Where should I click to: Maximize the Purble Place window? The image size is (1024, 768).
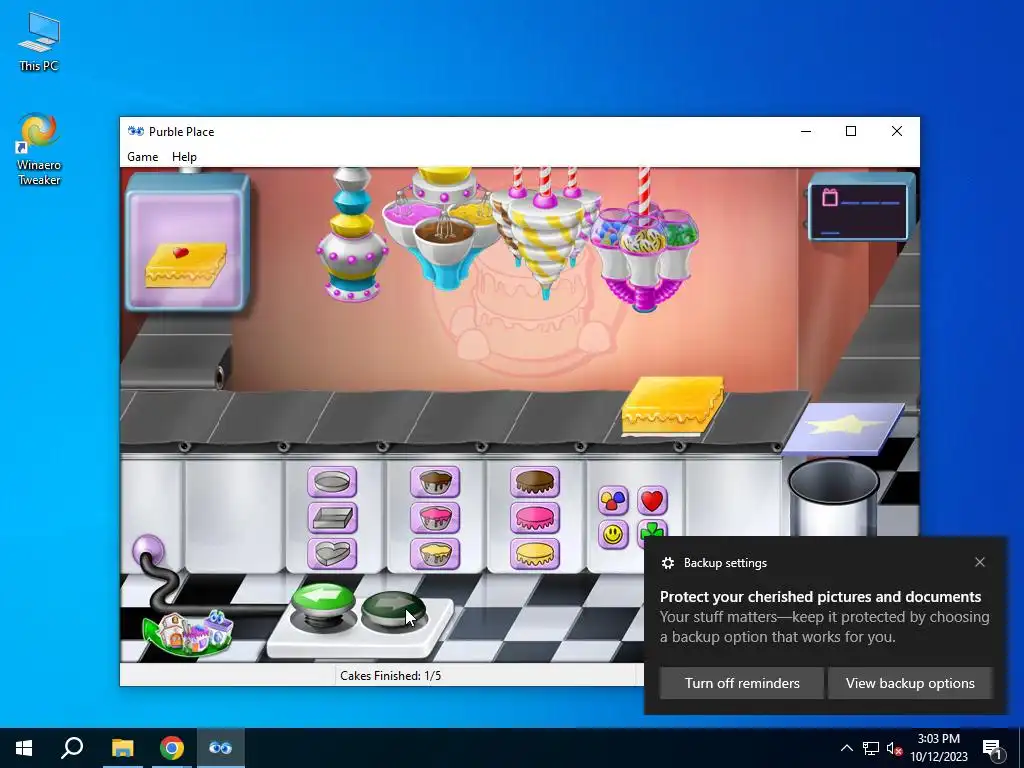pyautogui.click(x=851, y=131)
